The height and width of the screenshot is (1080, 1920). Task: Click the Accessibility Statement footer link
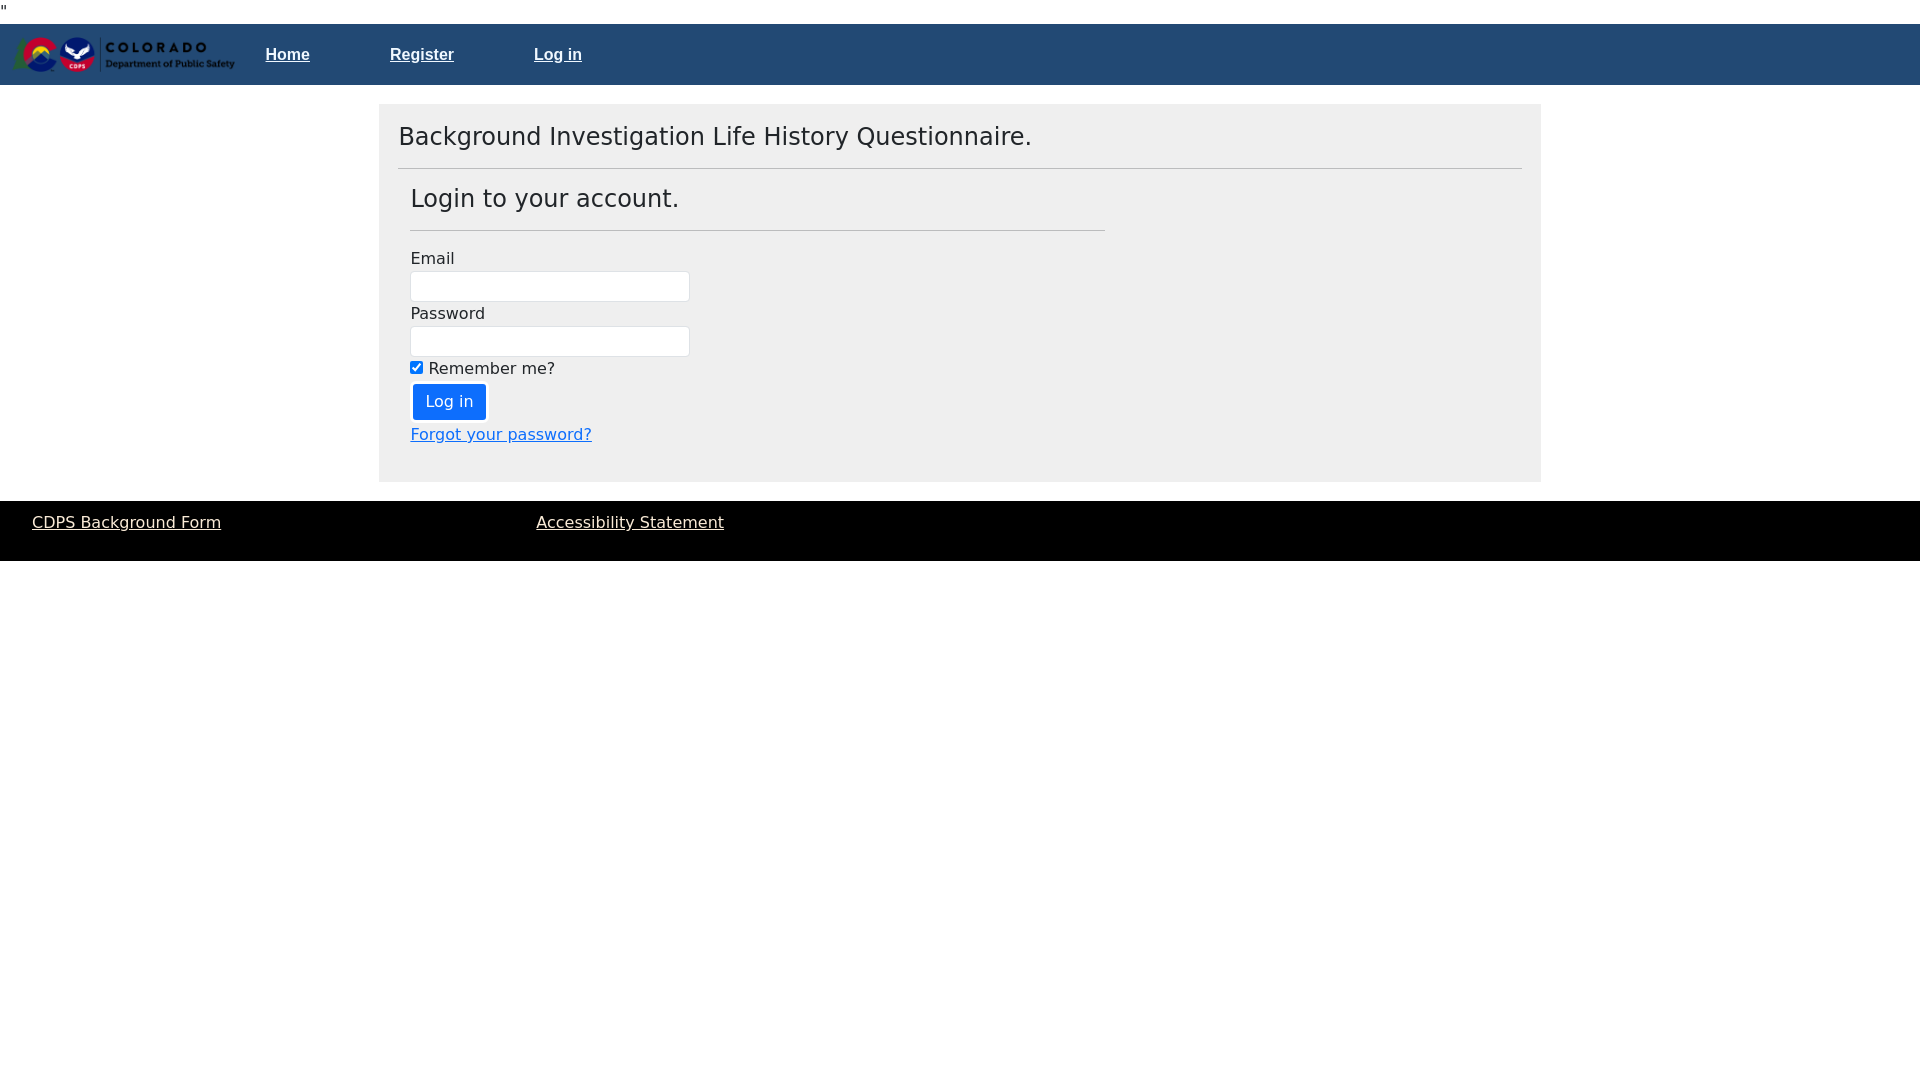click(x=629, y=522)
